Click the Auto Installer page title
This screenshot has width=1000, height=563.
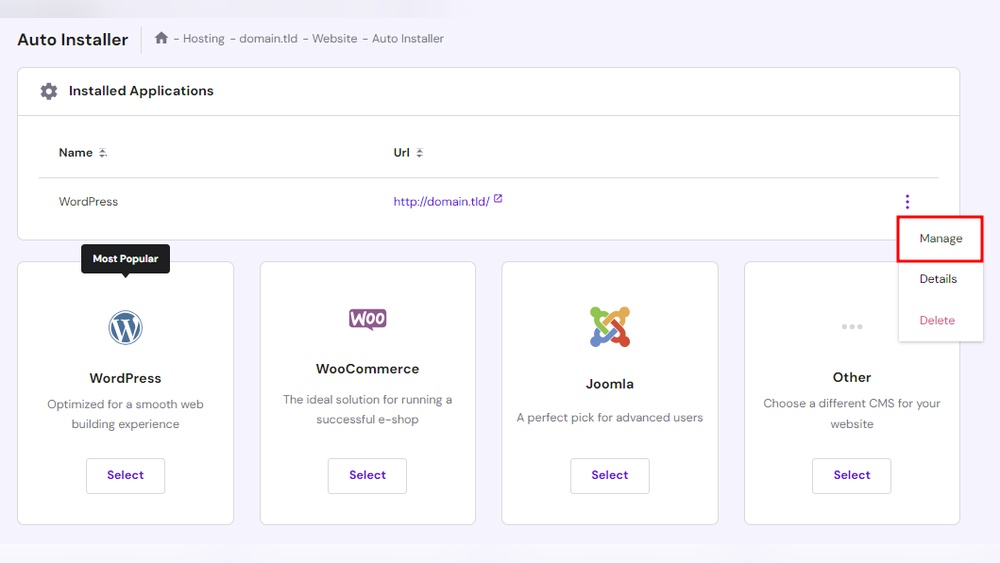click(73, 40)
